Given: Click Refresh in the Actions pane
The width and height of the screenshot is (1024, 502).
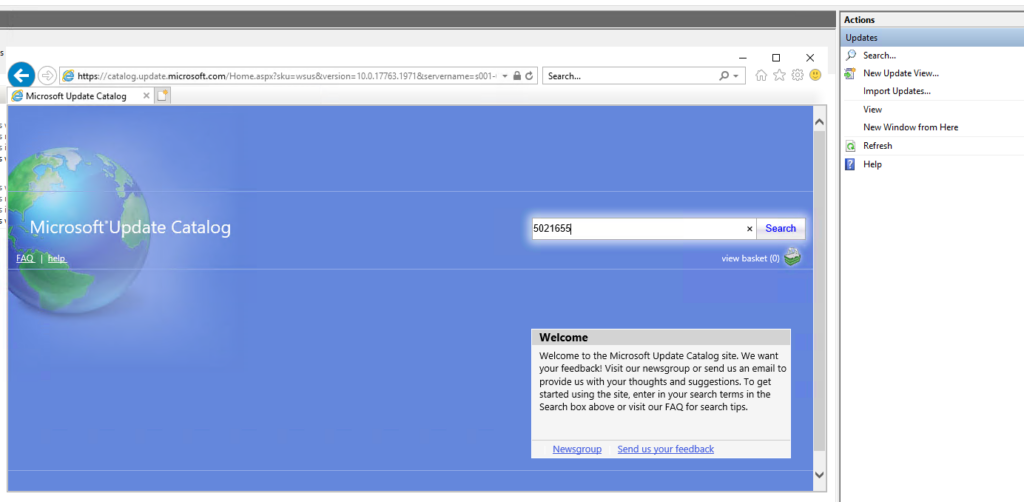Looking at the screenshot, I should click(877, 146).
